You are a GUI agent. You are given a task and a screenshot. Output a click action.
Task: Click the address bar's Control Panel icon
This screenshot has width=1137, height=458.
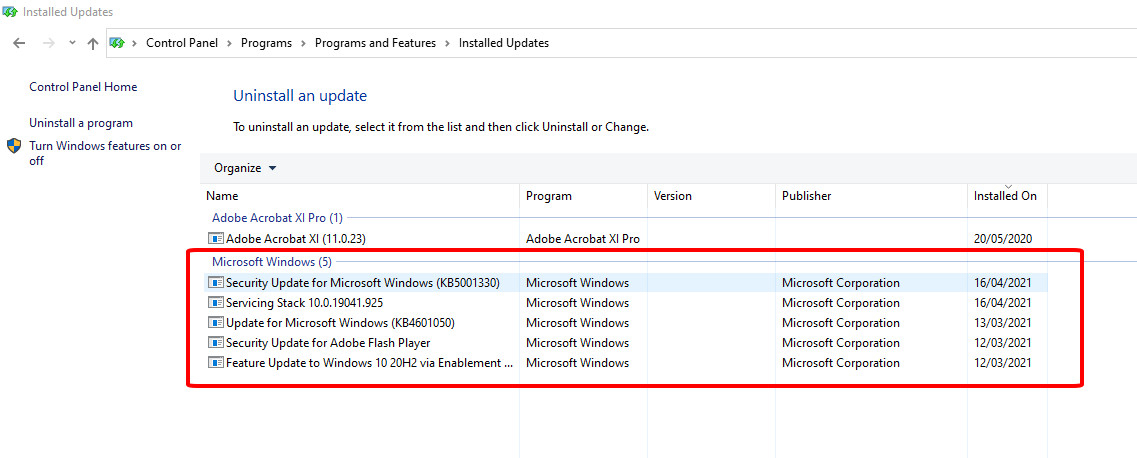(117, 43)
